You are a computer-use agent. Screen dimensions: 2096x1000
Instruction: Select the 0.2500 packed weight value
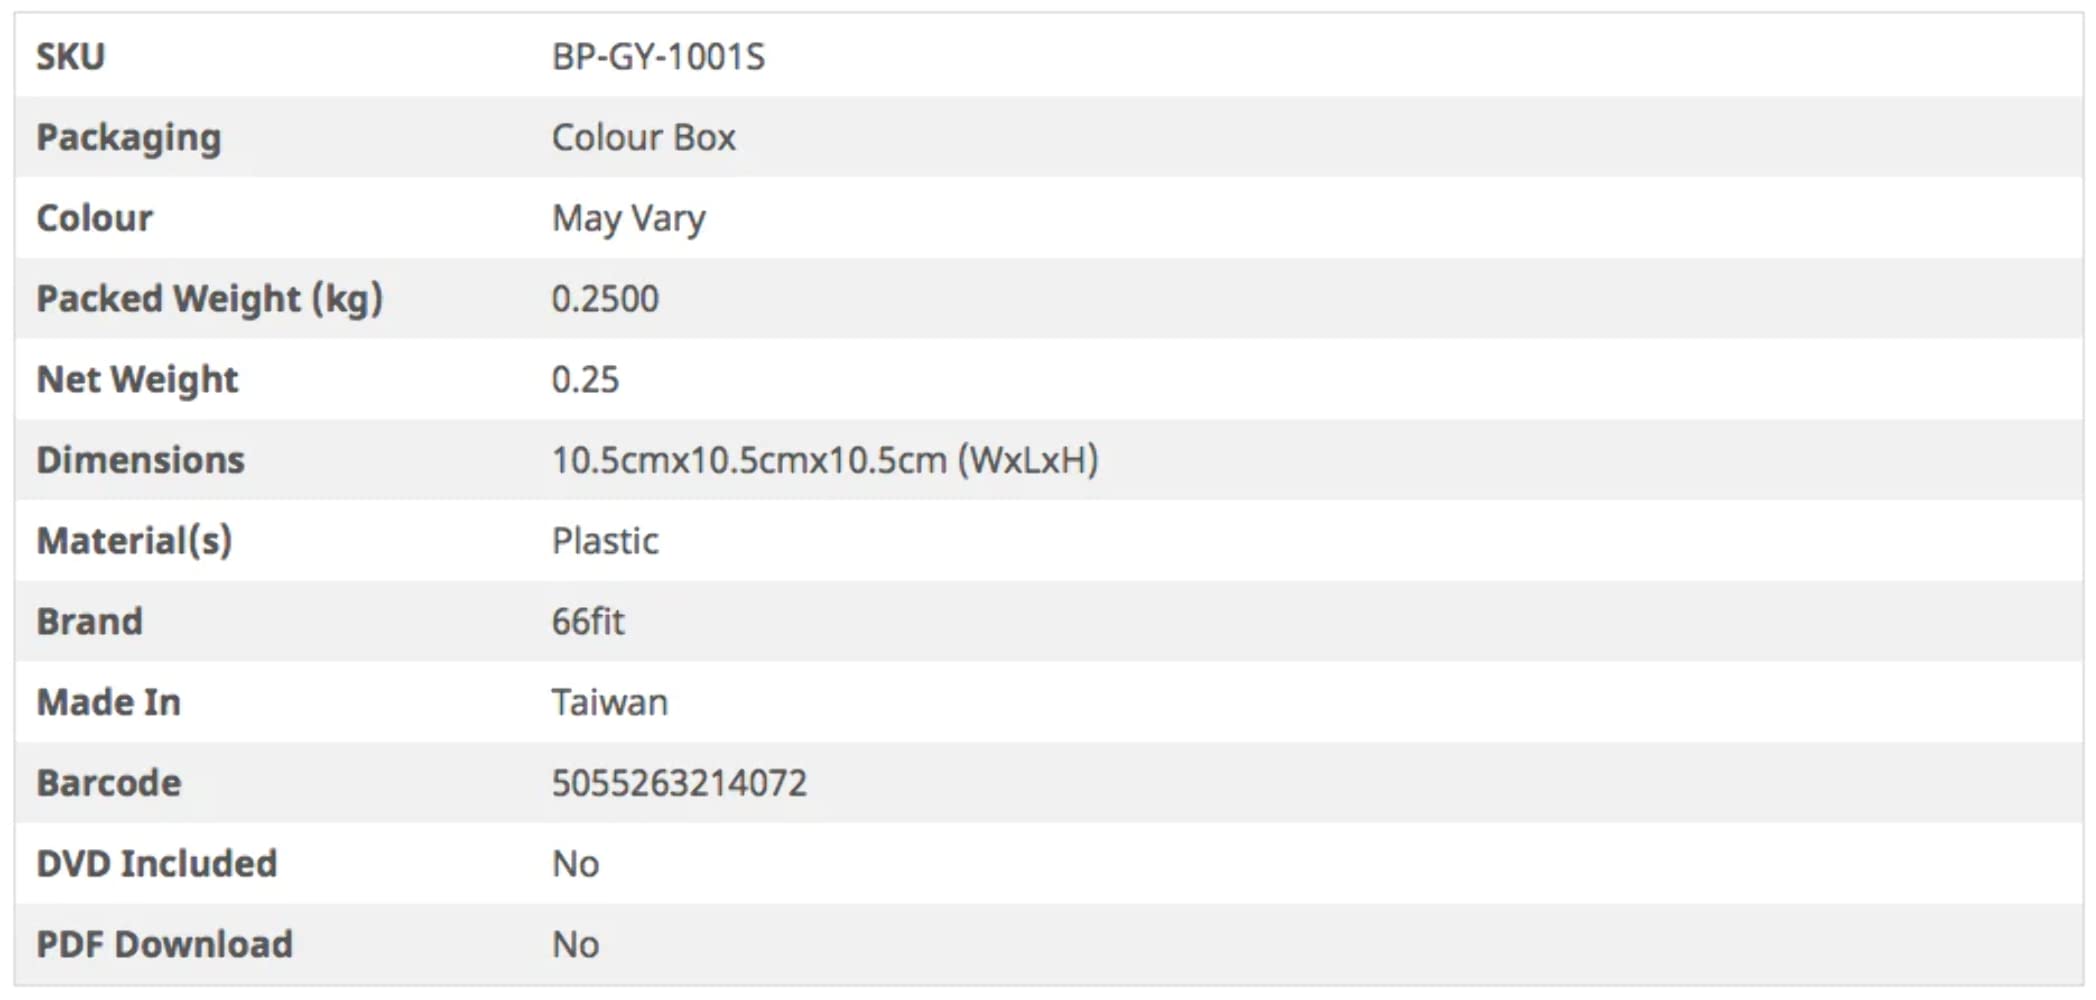(x=605, y=299)
